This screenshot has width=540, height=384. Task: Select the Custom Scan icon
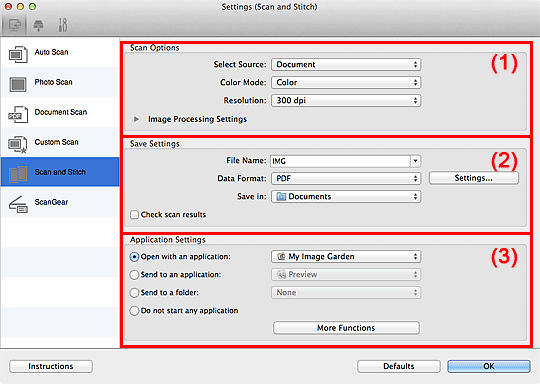click(x=18, y=144)
